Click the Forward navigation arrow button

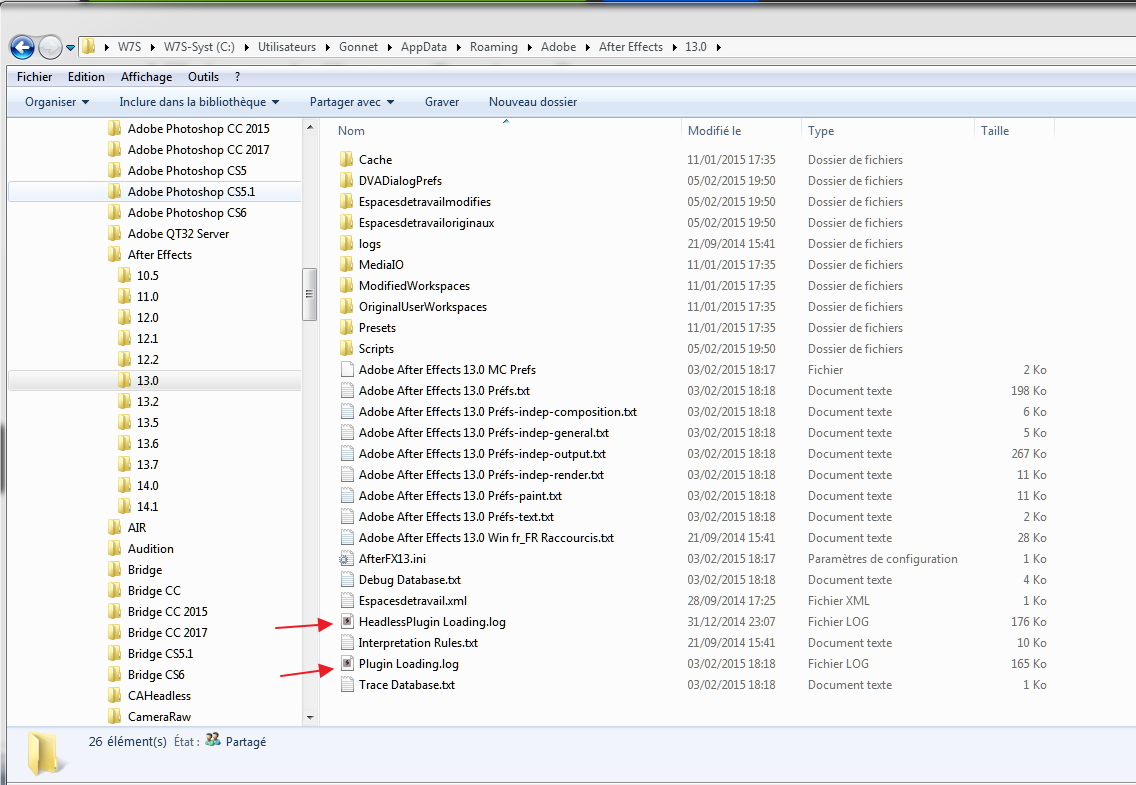50,48
